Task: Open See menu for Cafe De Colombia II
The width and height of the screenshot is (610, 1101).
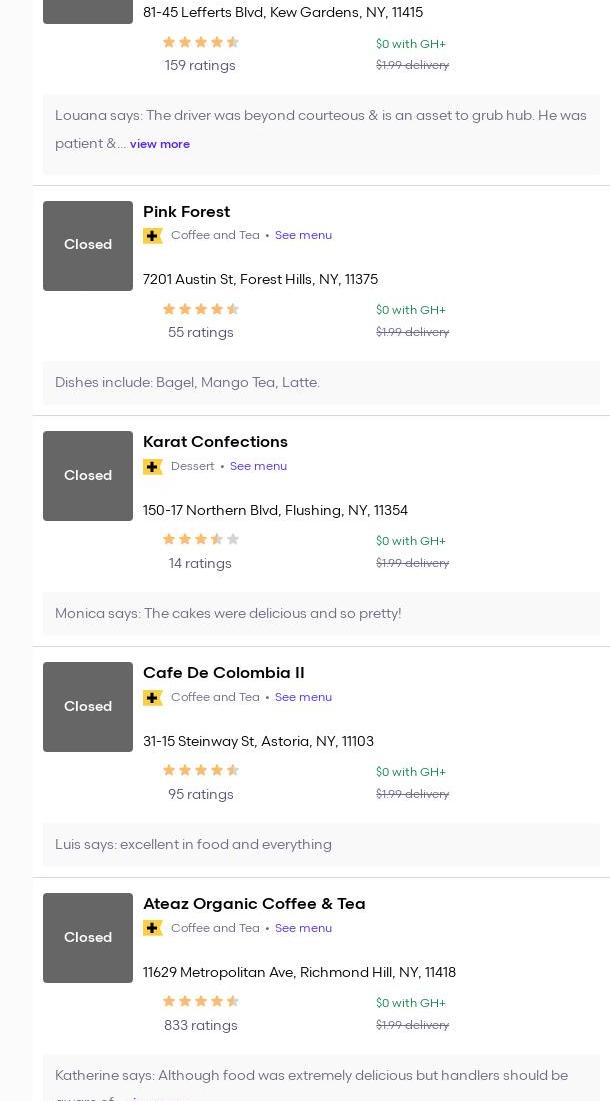Action: 303,698
